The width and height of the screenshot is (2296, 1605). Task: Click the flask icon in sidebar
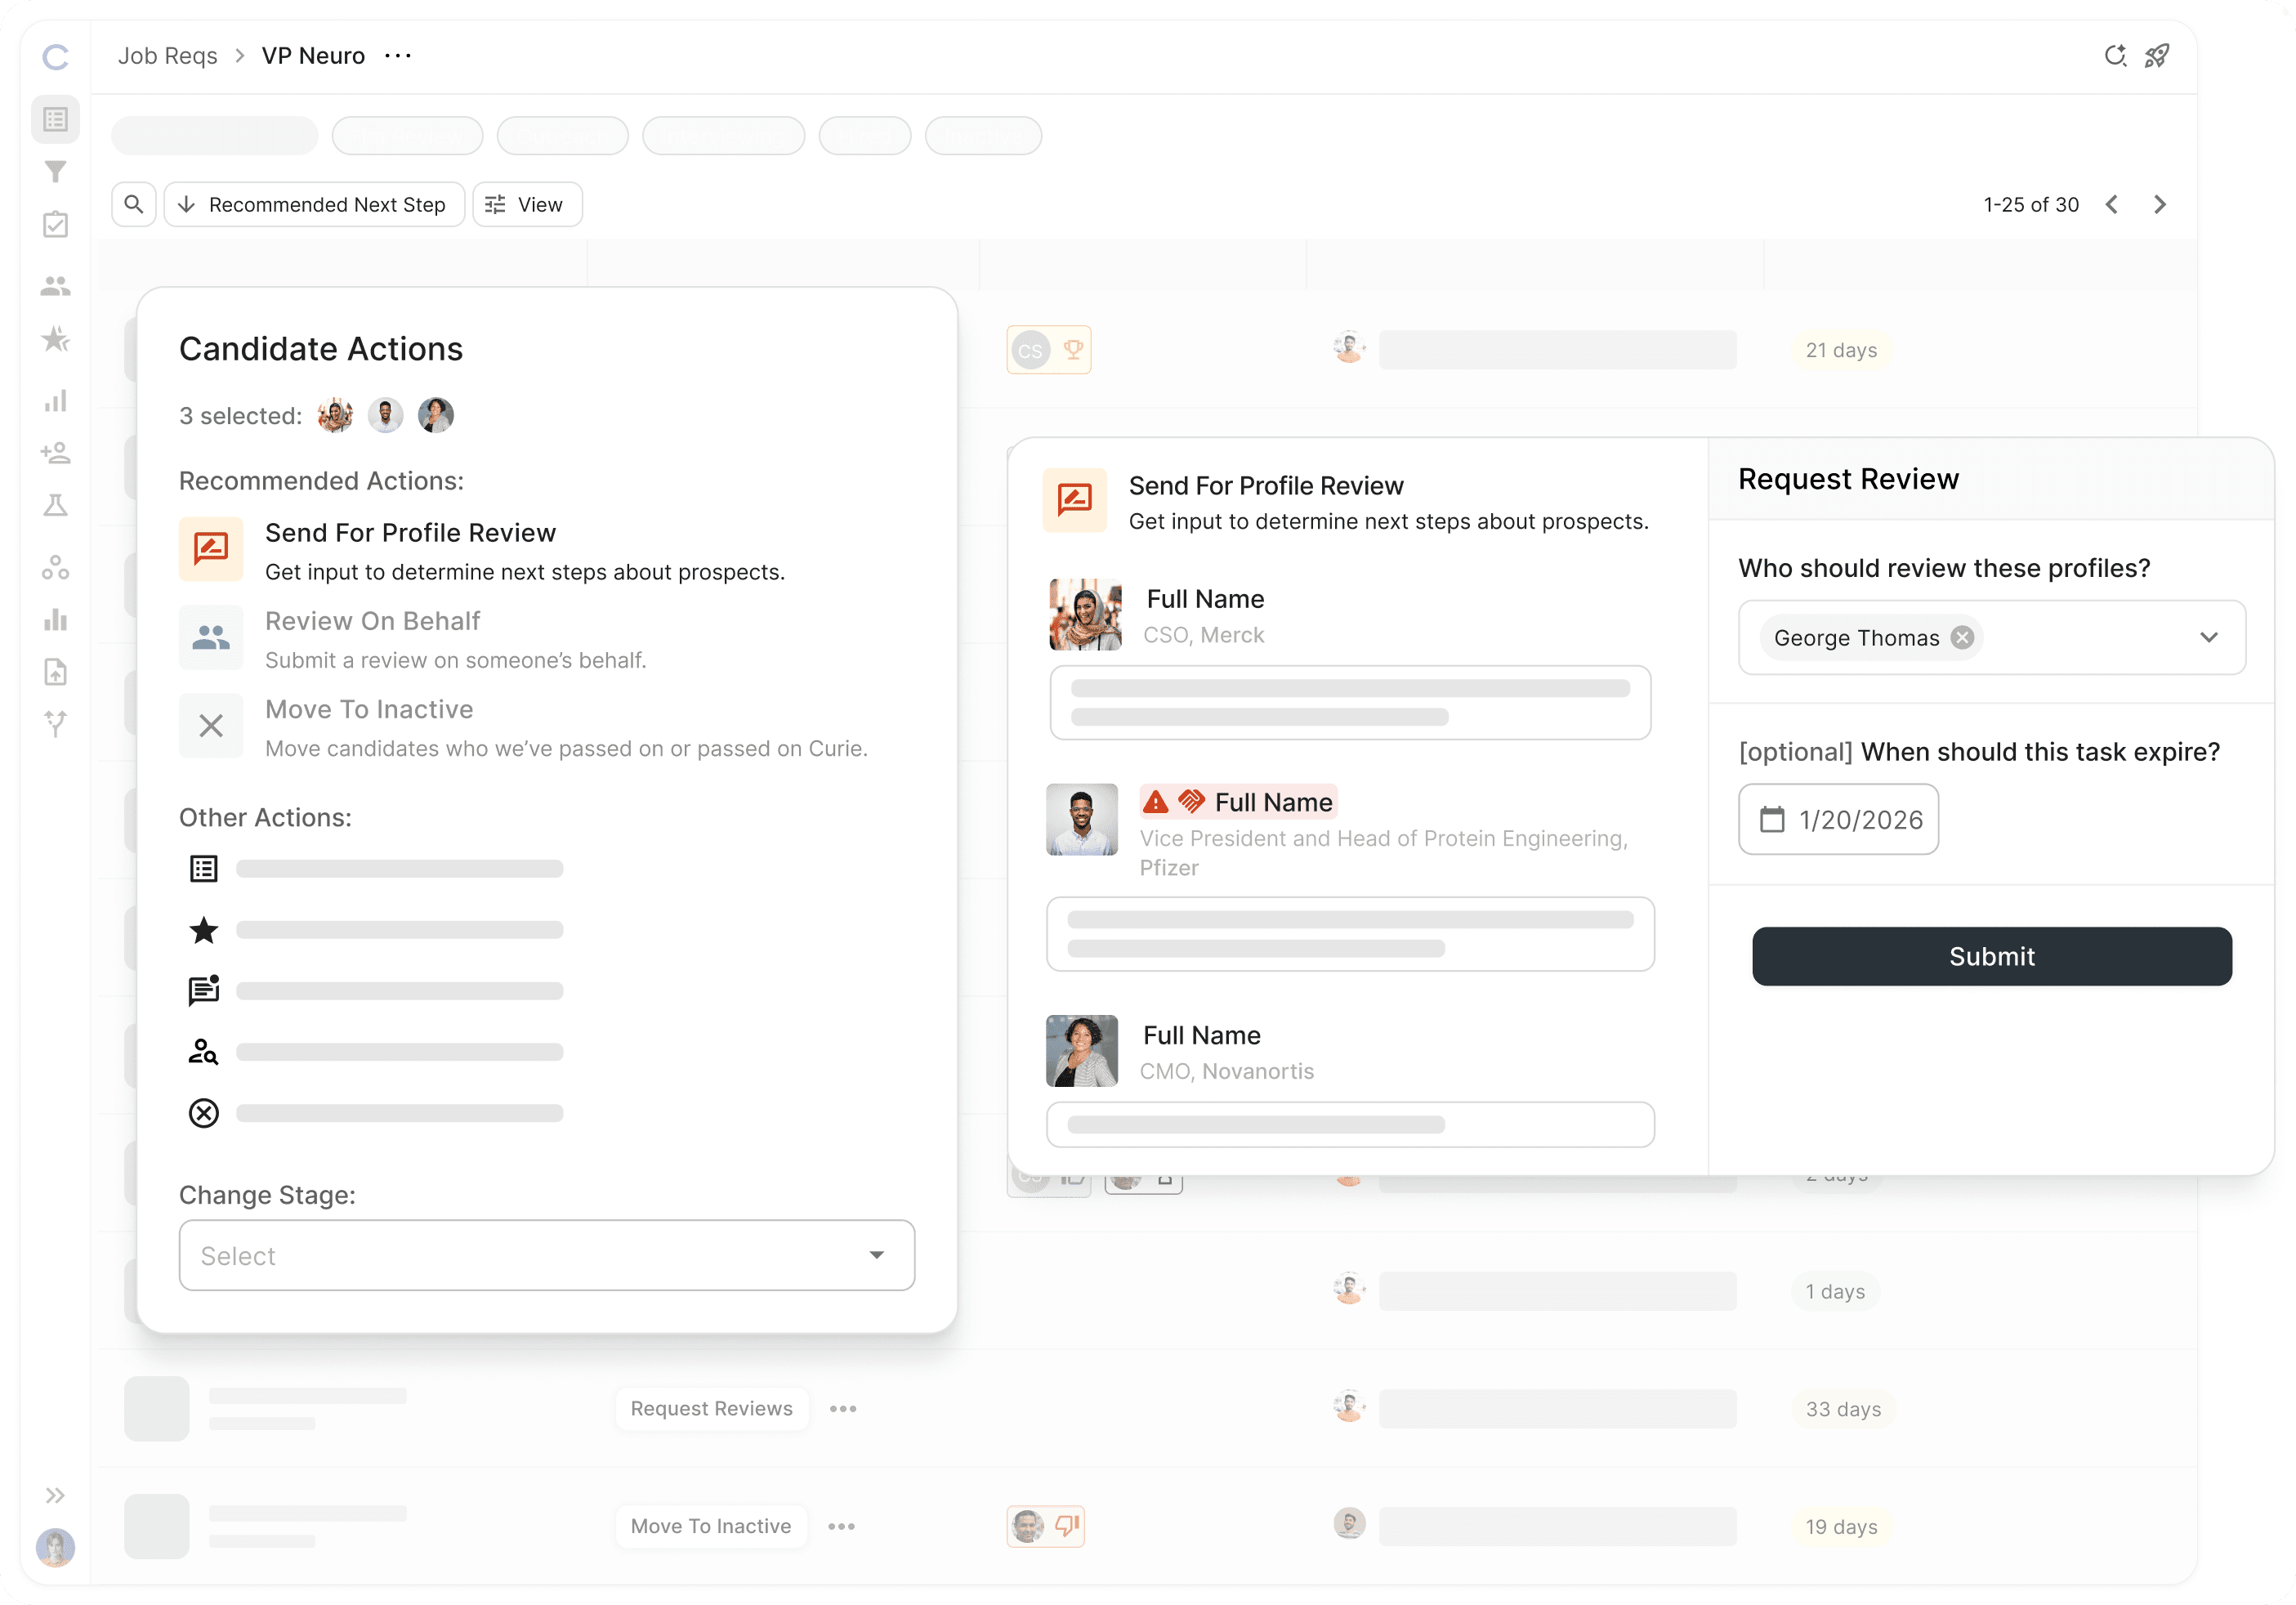[x=56, y=505]
